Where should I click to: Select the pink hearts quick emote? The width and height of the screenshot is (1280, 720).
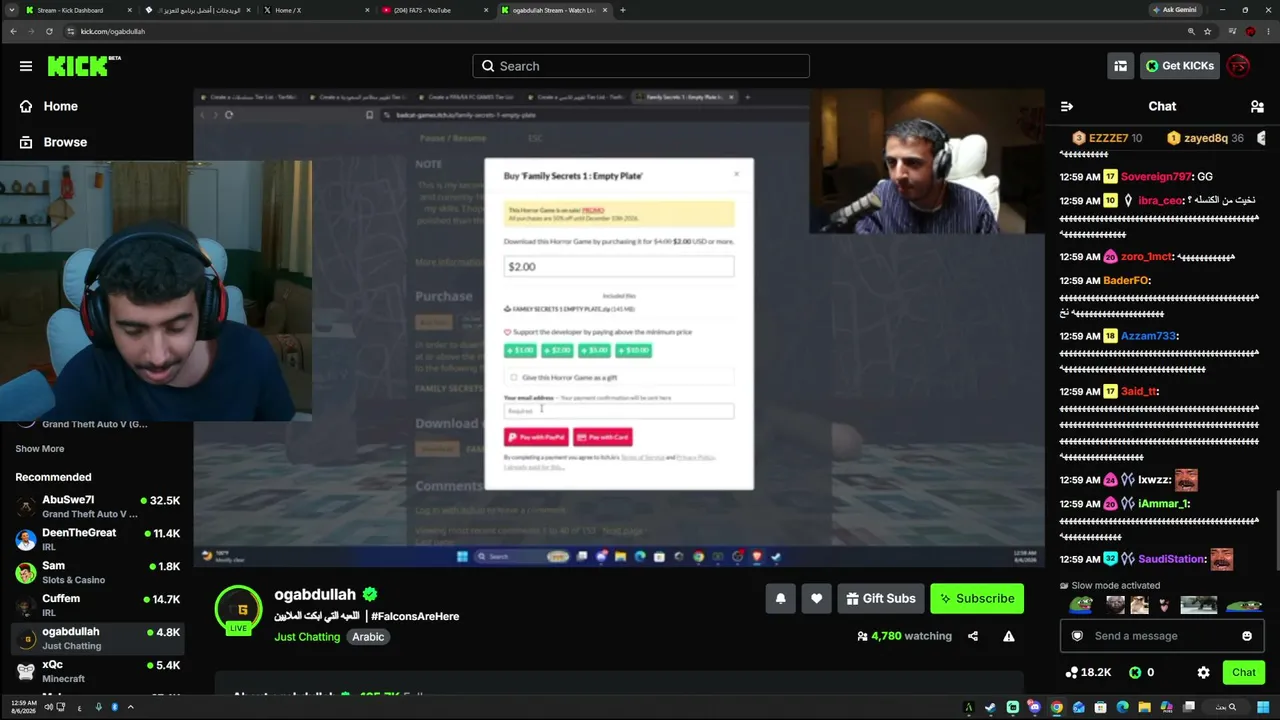pos(1164,604)
